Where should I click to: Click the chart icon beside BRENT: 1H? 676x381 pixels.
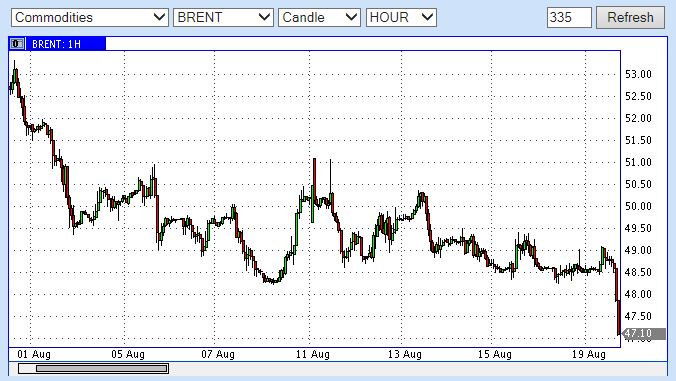[x=18, y=44]
